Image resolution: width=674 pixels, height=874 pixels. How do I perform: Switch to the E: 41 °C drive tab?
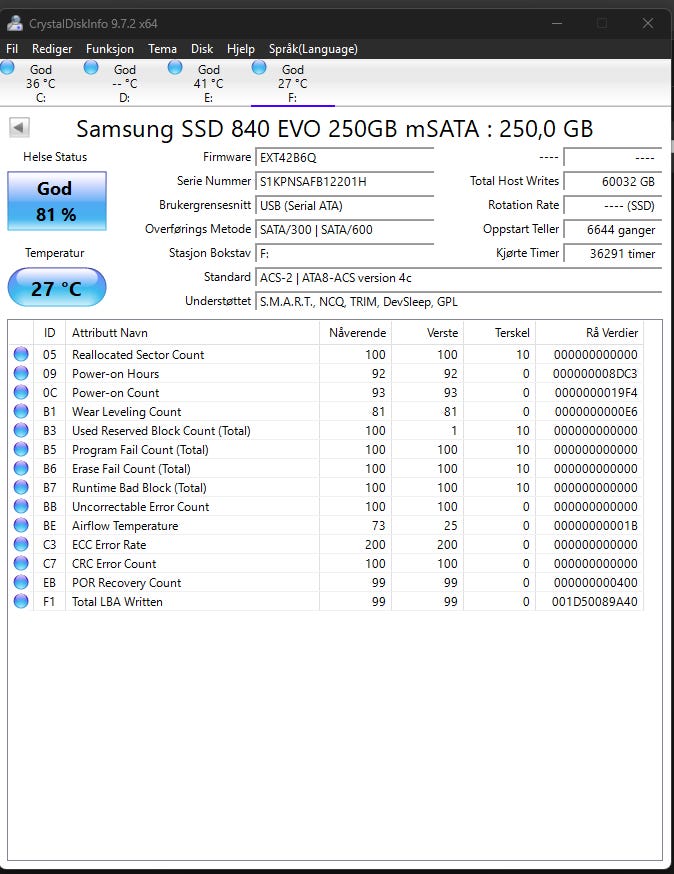click(208, 83)
